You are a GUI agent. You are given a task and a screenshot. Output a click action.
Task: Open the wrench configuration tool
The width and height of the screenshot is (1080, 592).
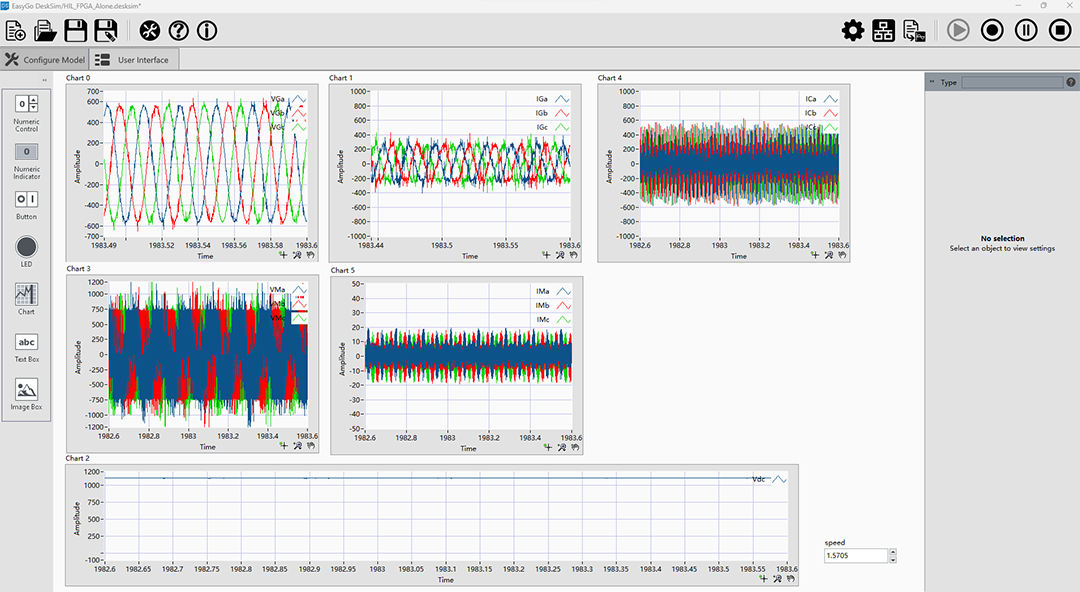150,31
